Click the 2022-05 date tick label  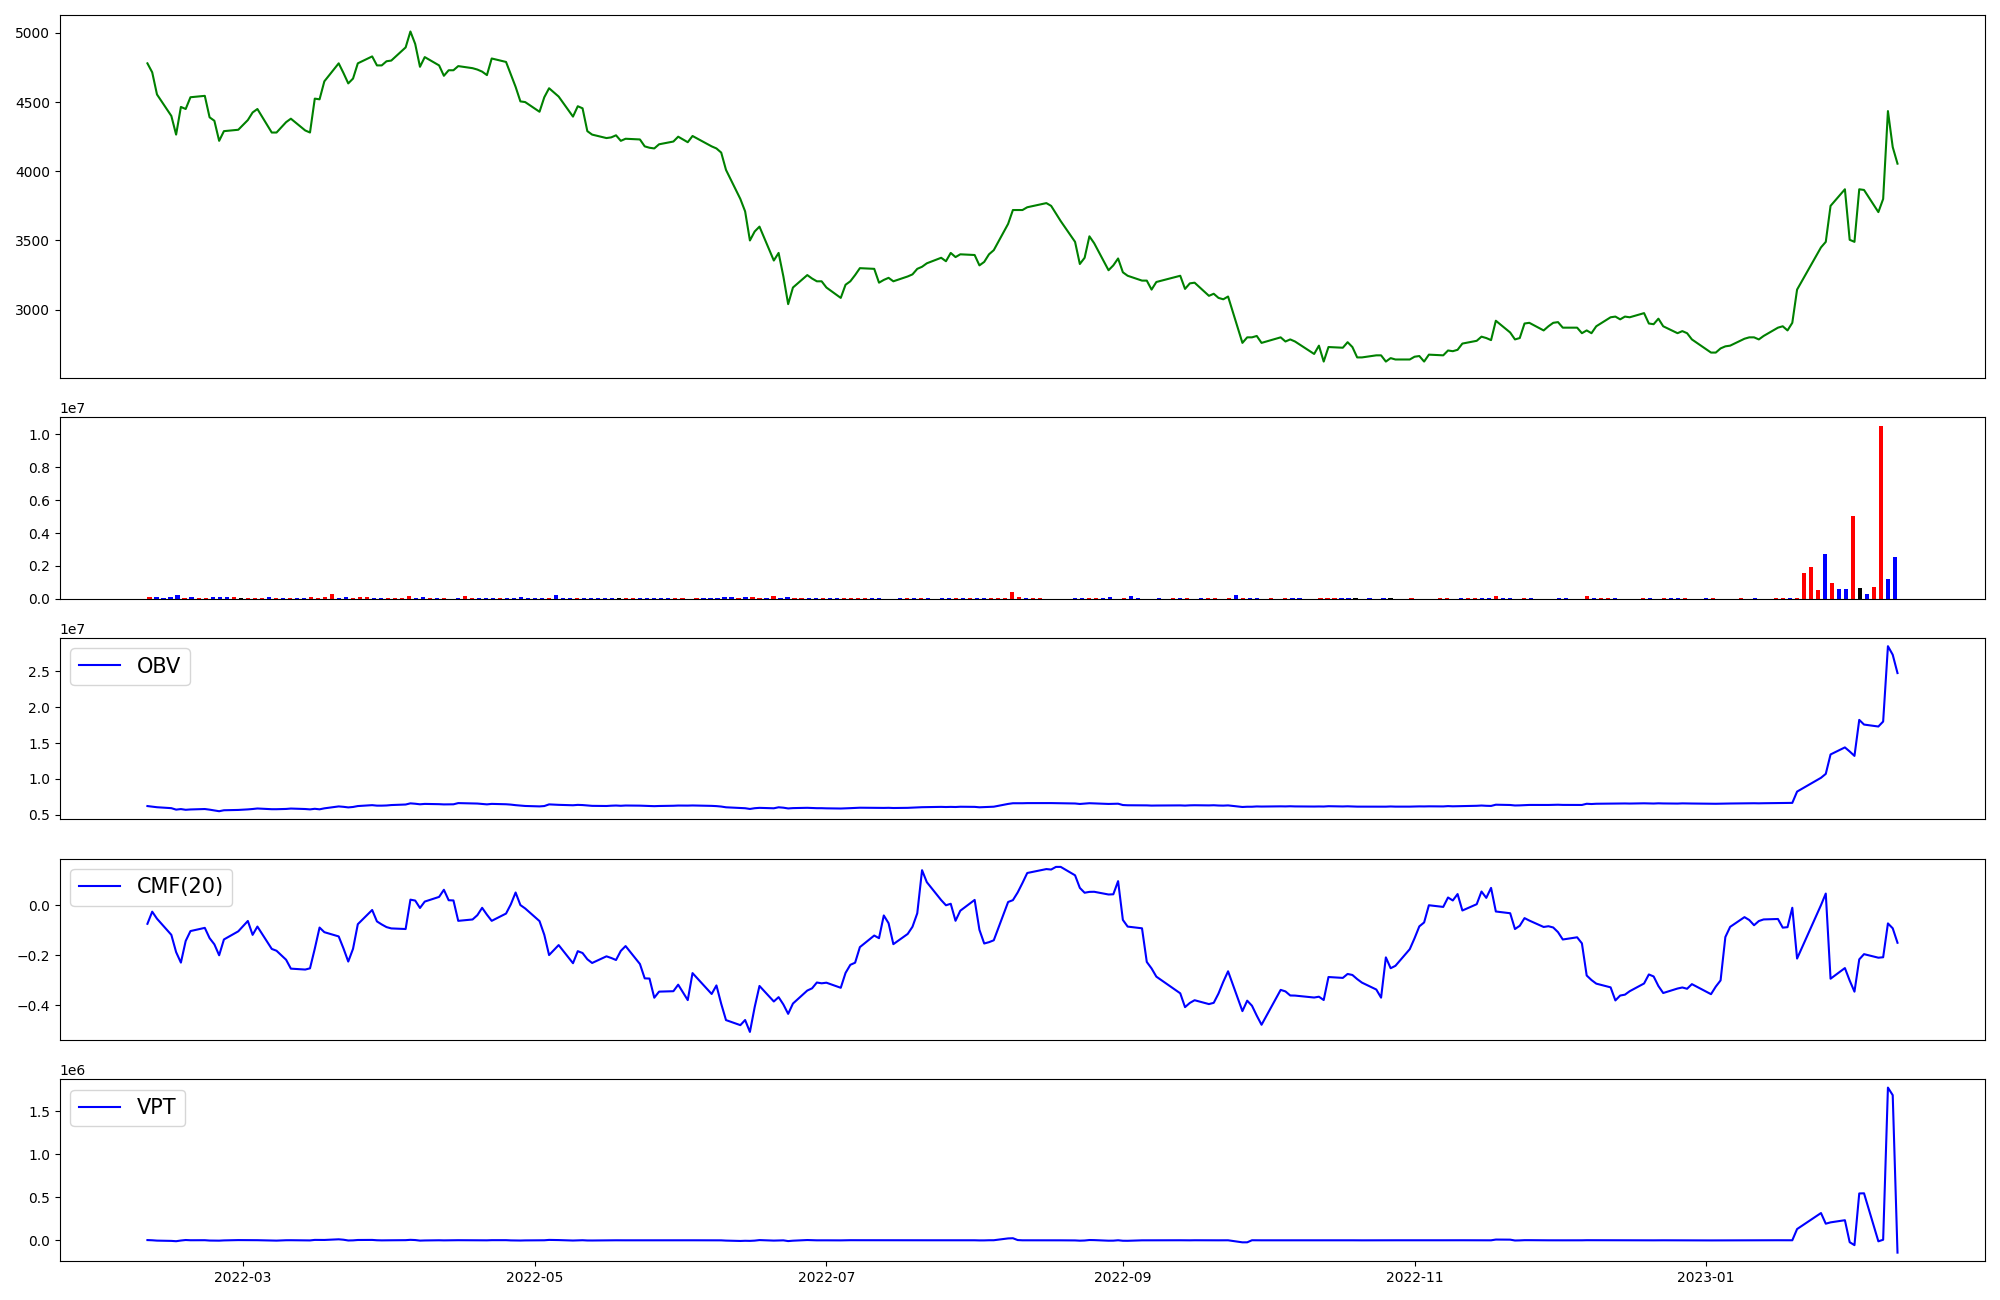[534, 1277]
